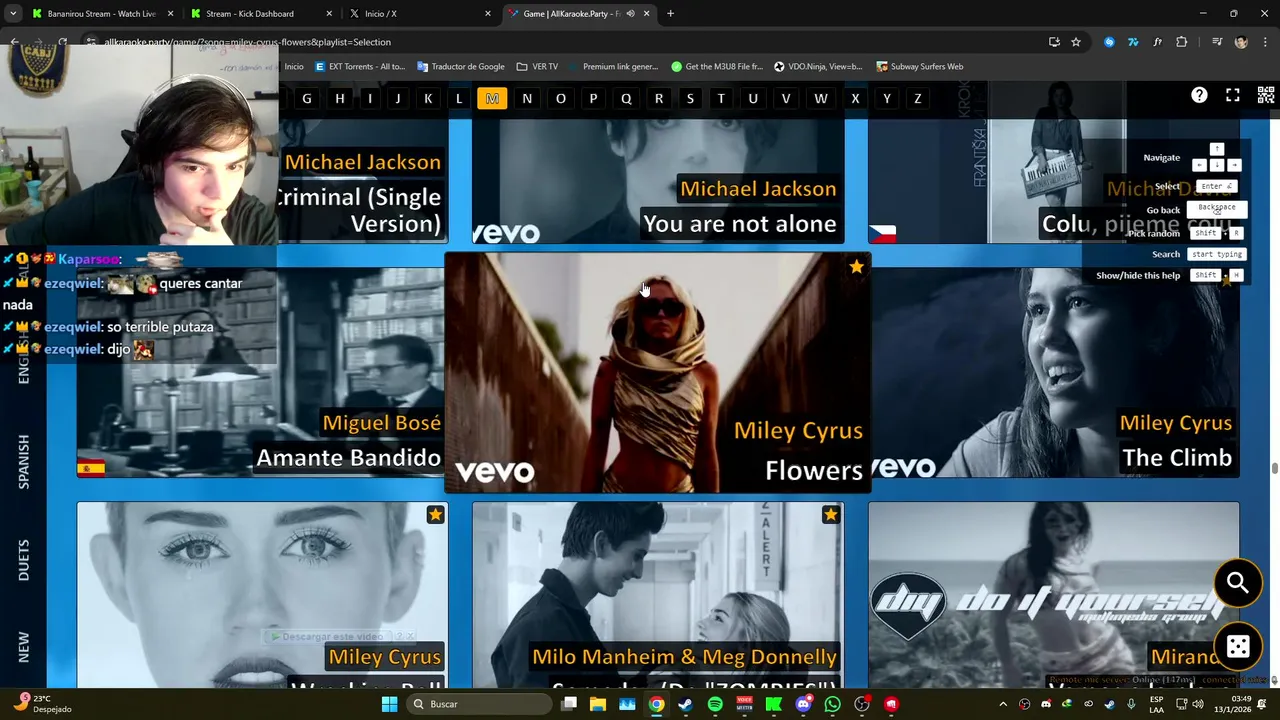Select letter T in the alphabet bar

721,98
